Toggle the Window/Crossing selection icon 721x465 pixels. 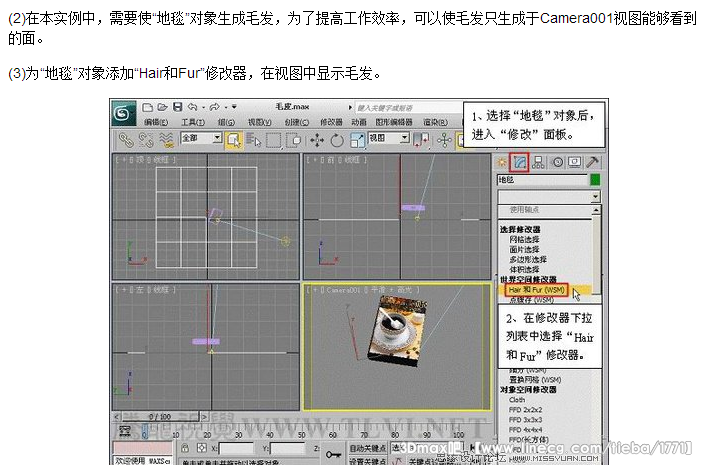[x=293, y=140]
